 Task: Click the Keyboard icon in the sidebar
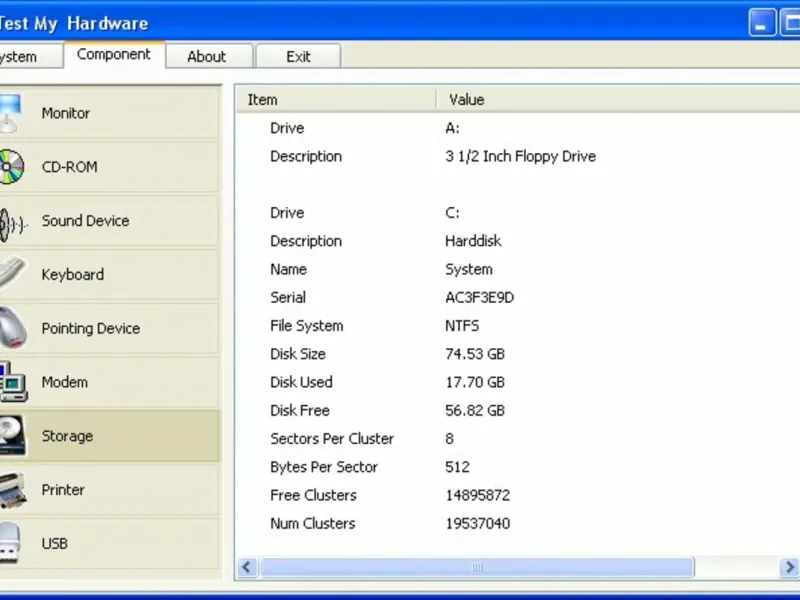[x=12, y=273]
